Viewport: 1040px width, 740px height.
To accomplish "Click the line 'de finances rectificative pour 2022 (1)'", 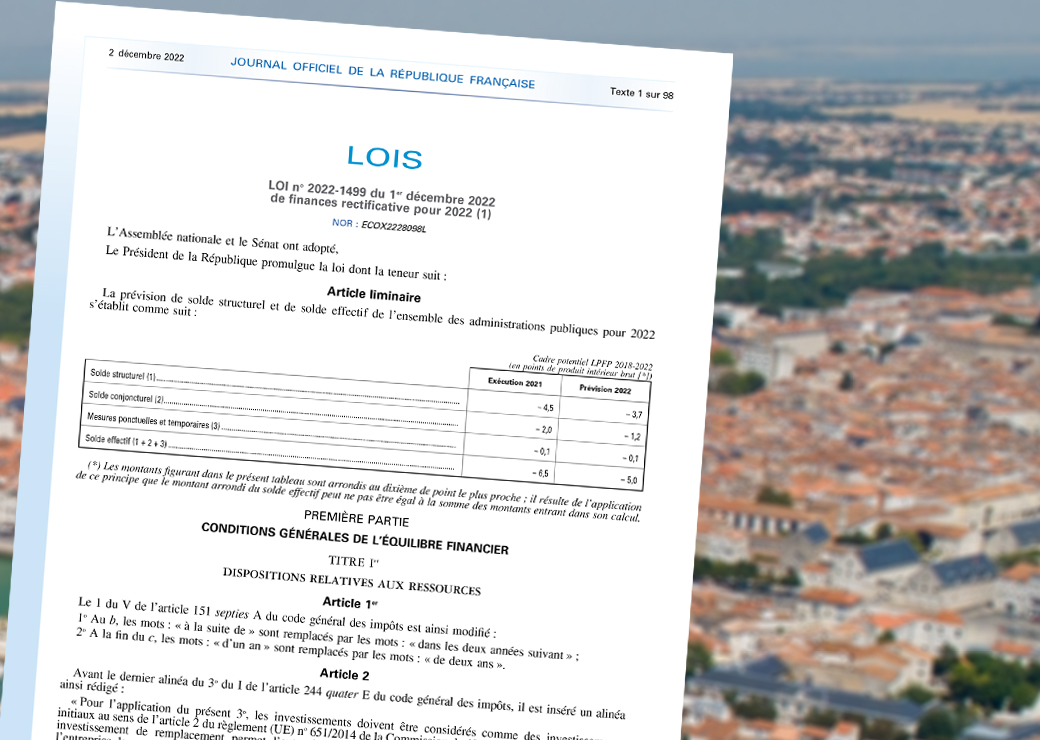I will [x=381, y=206].
